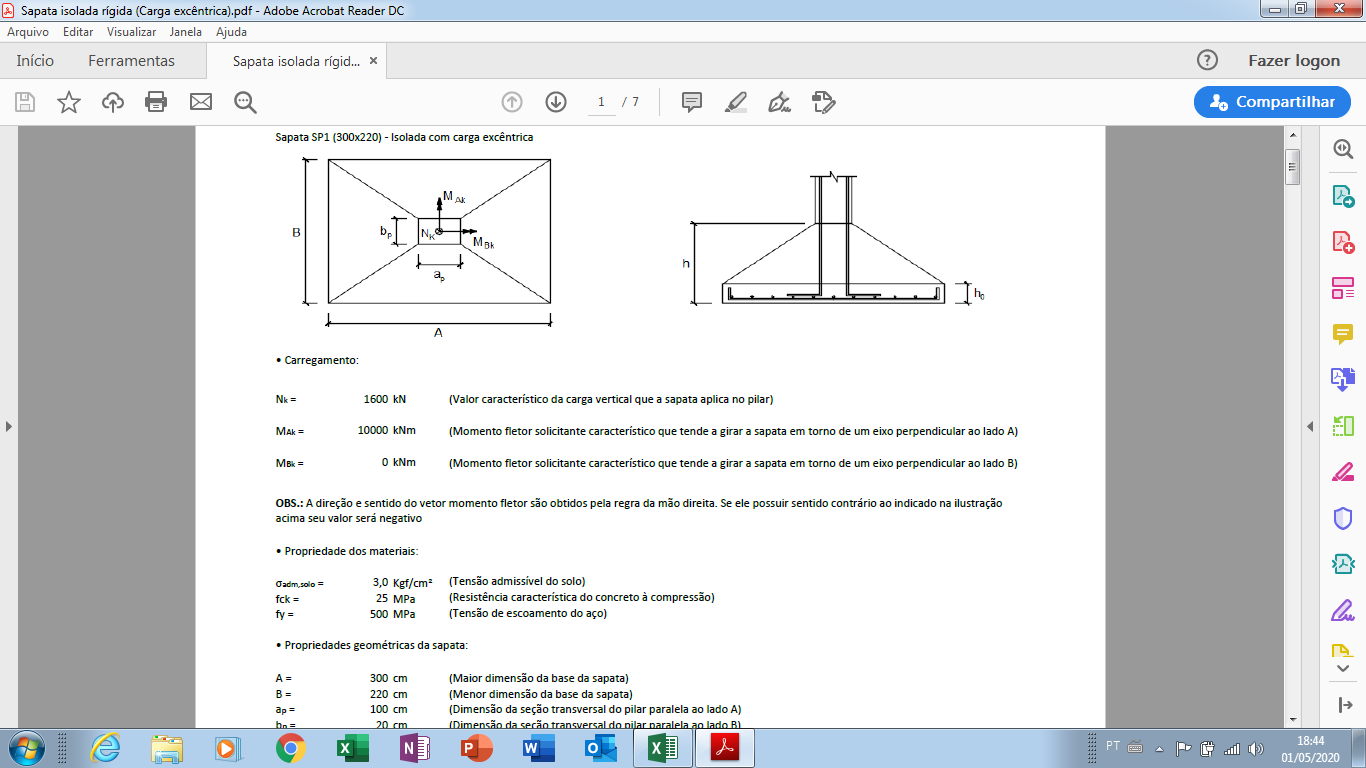Print the document with printer icon

click(x=156, y=102)
